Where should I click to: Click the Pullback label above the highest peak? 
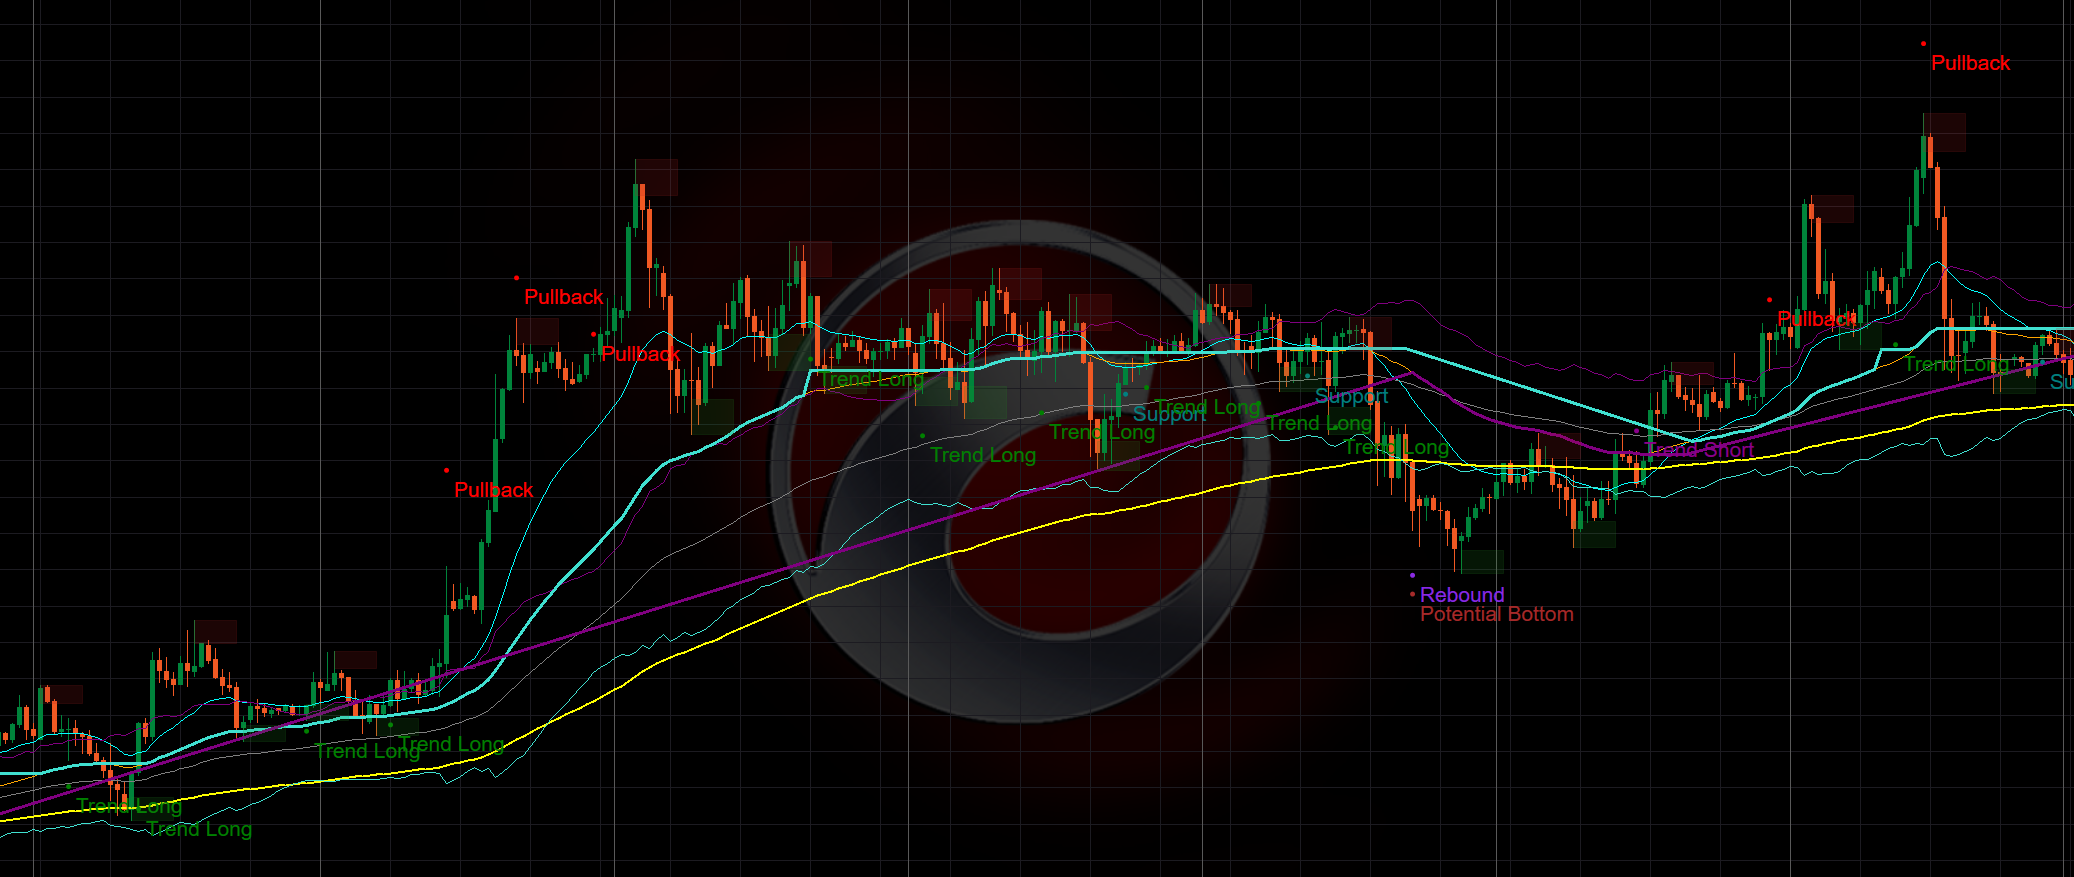pyautogui.click(x=1970, y=63)
